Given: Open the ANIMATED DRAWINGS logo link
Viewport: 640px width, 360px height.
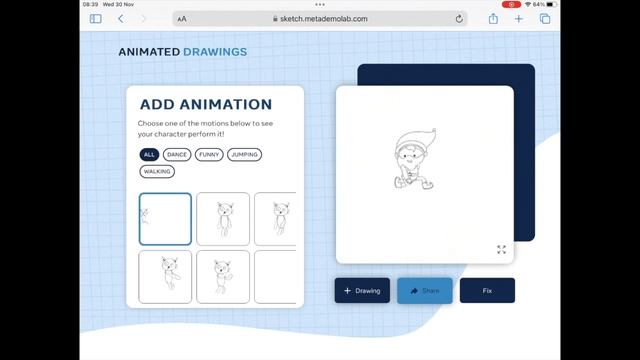Looking at the screenshot, I should (x=183, y=52).
